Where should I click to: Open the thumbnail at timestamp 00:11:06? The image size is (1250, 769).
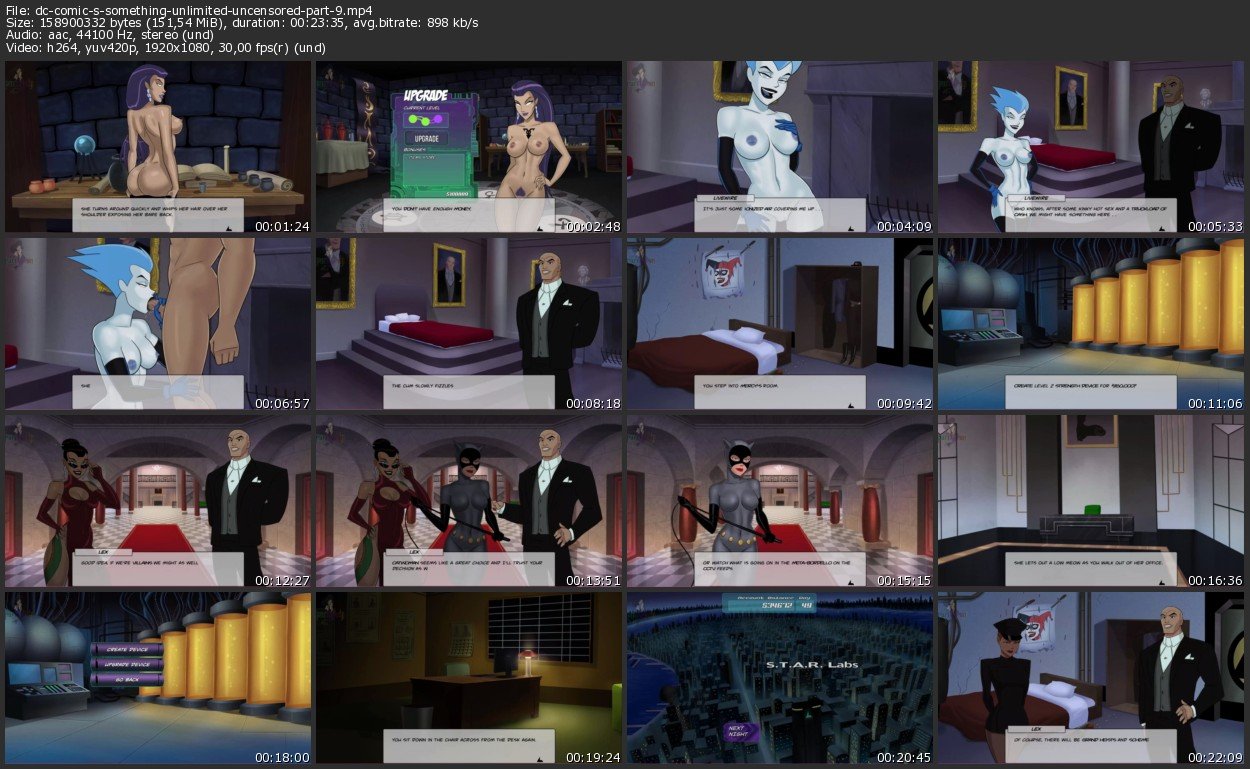[1091, 324]
